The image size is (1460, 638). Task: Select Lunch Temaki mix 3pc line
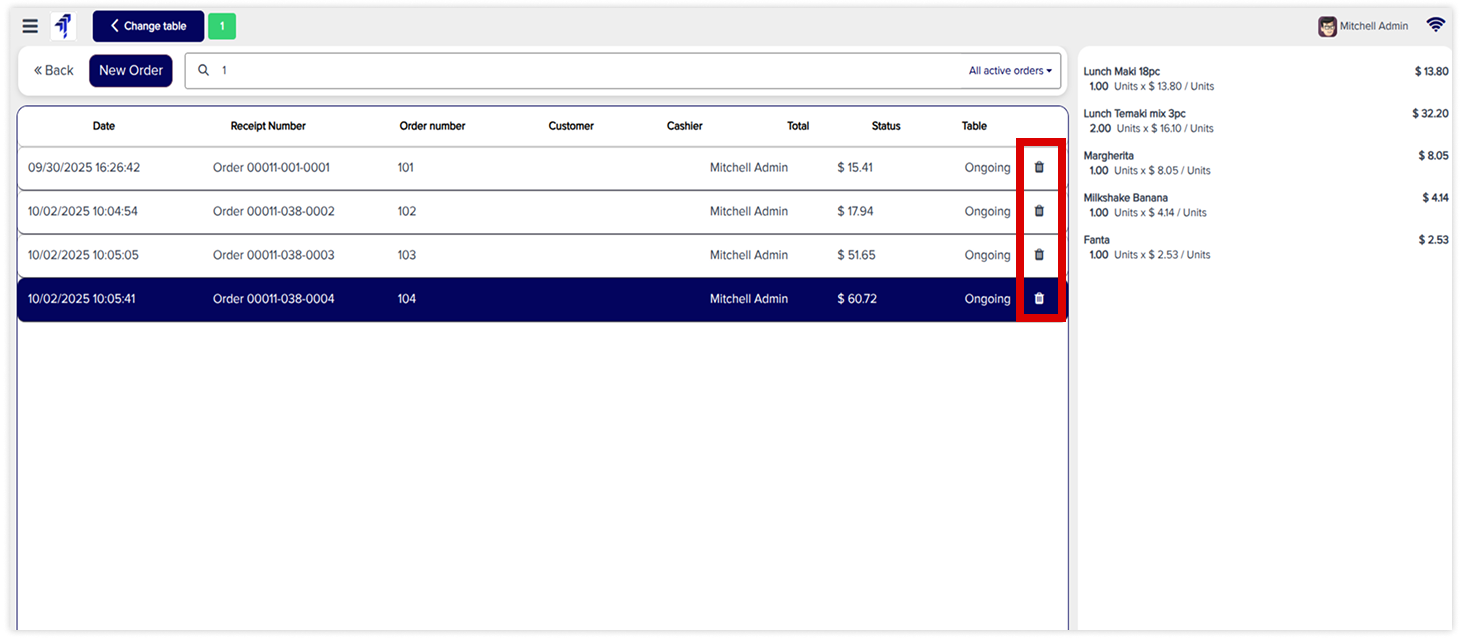point(1134,114)
